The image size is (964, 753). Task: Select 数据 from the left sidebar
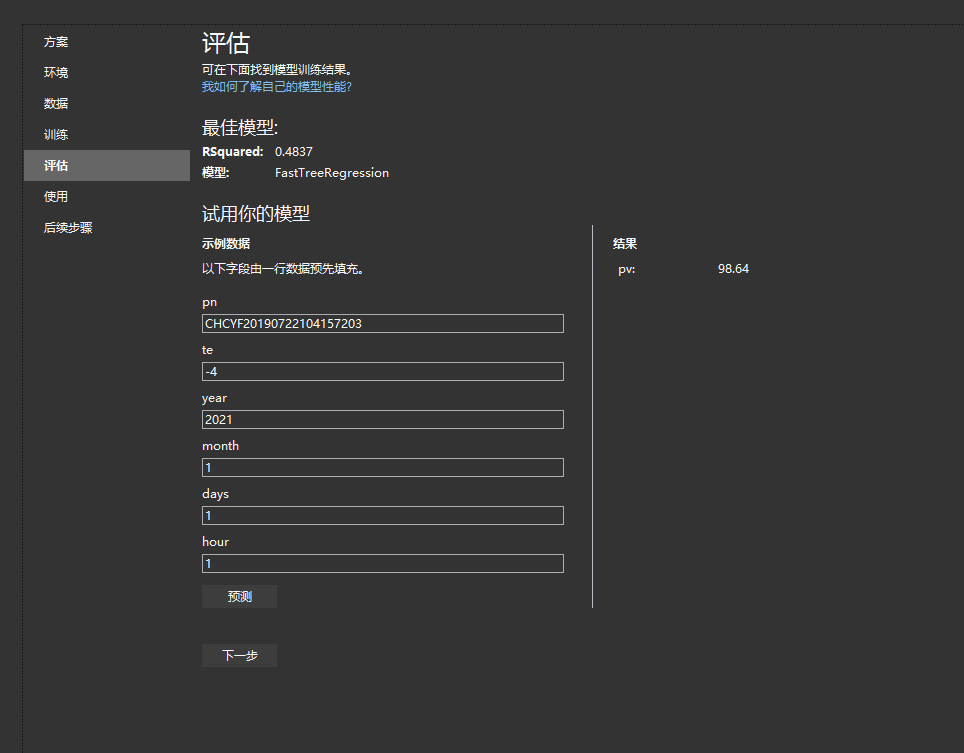55,103
